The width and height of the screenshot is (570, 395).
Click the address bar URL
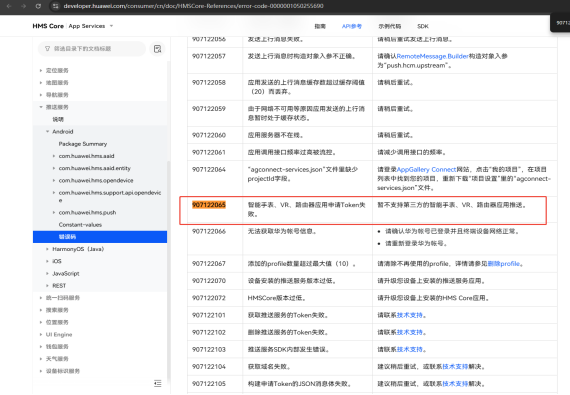193,6
